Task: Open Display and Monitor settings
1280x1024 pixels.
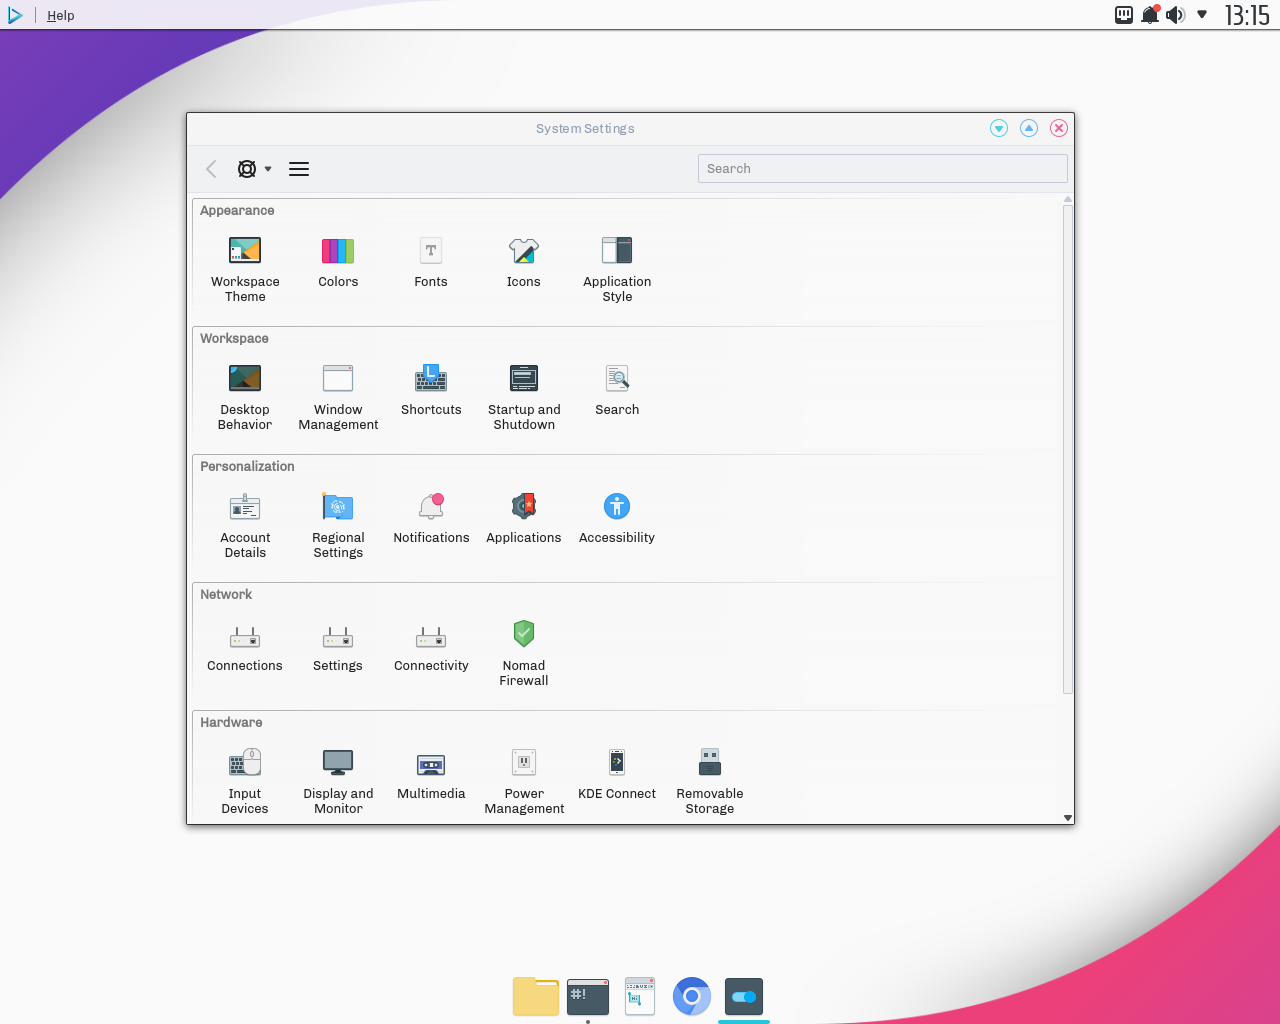Action: [x=338, y=780]
